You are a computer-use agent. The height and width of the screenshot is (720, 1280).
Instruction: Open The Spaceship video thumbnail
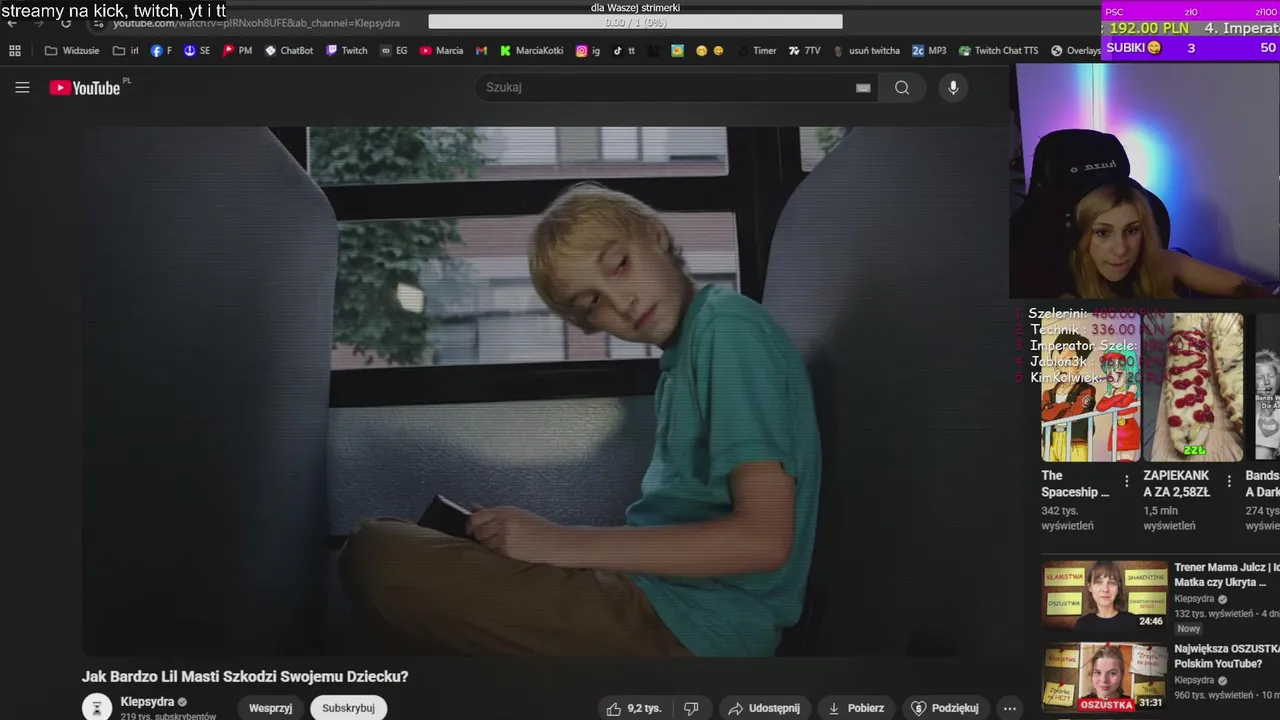(1090, 387)
